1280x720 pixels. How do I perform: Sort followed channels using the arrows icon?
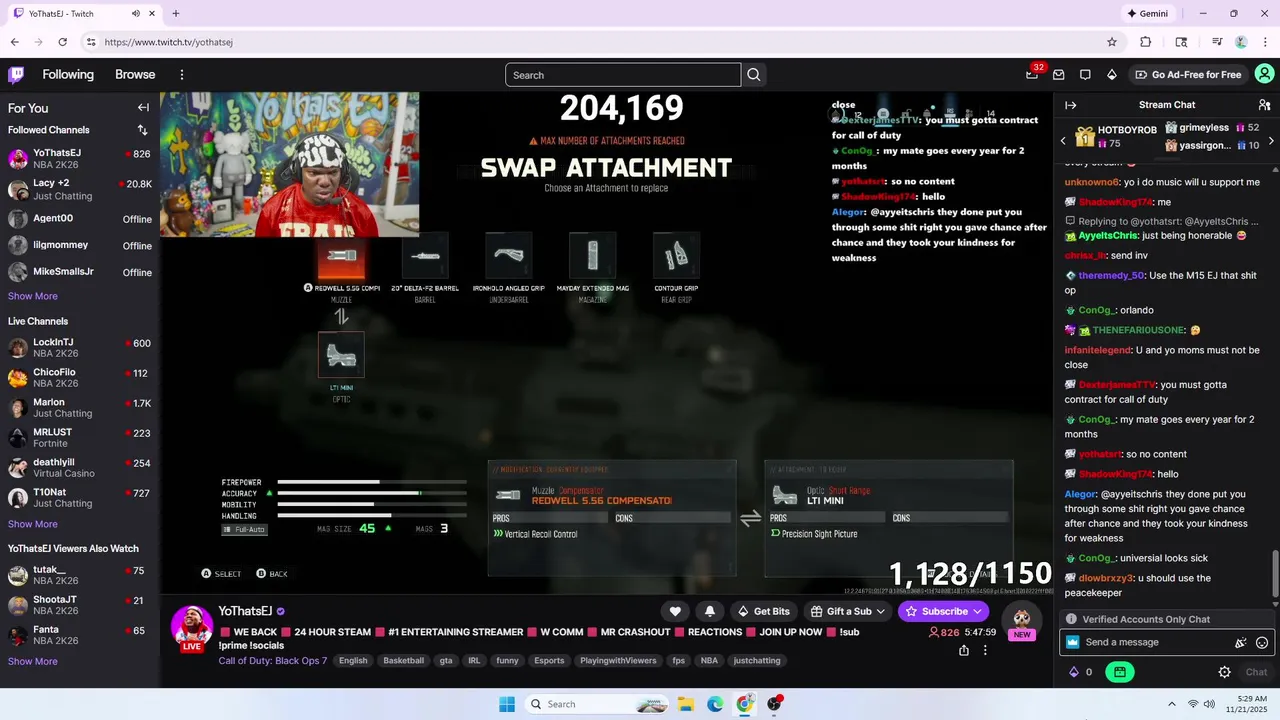(142, 130)
